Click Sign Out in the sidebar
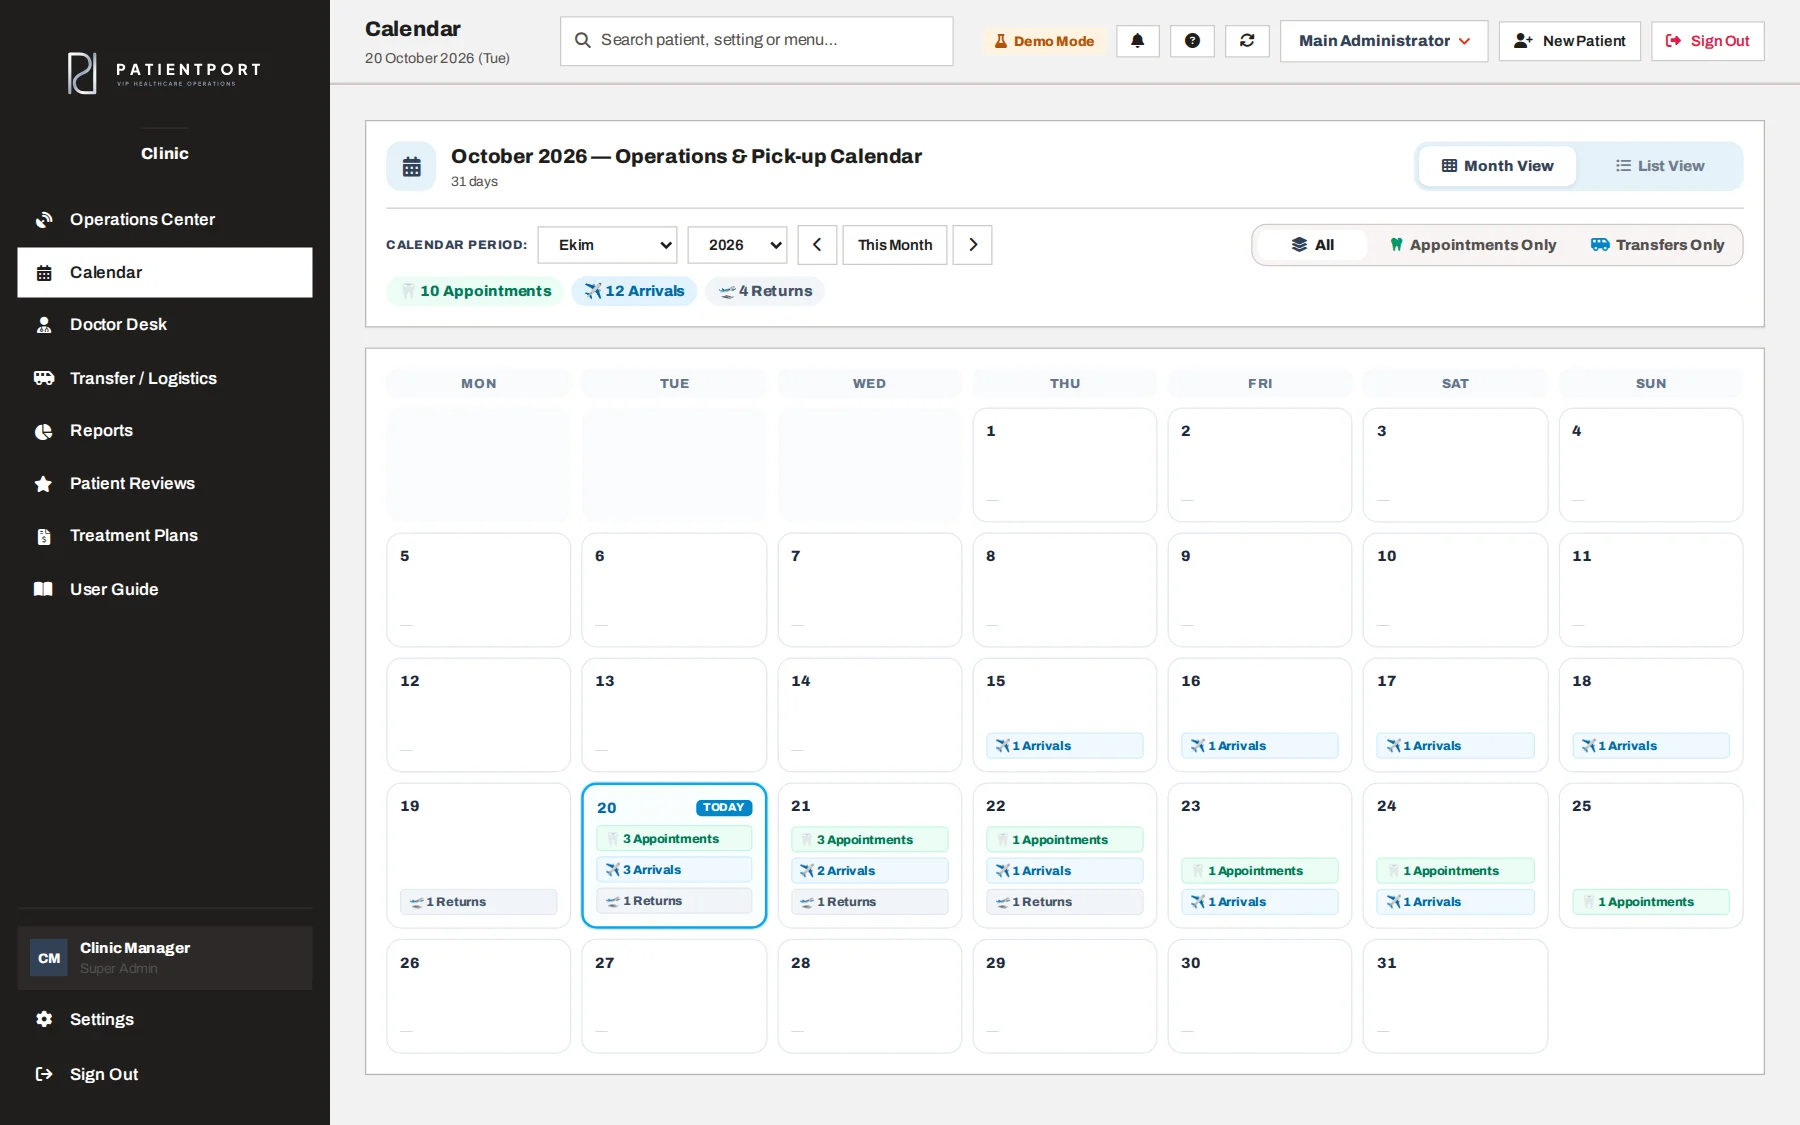Viewport: 1800px width, 1125px height. 165,1074
